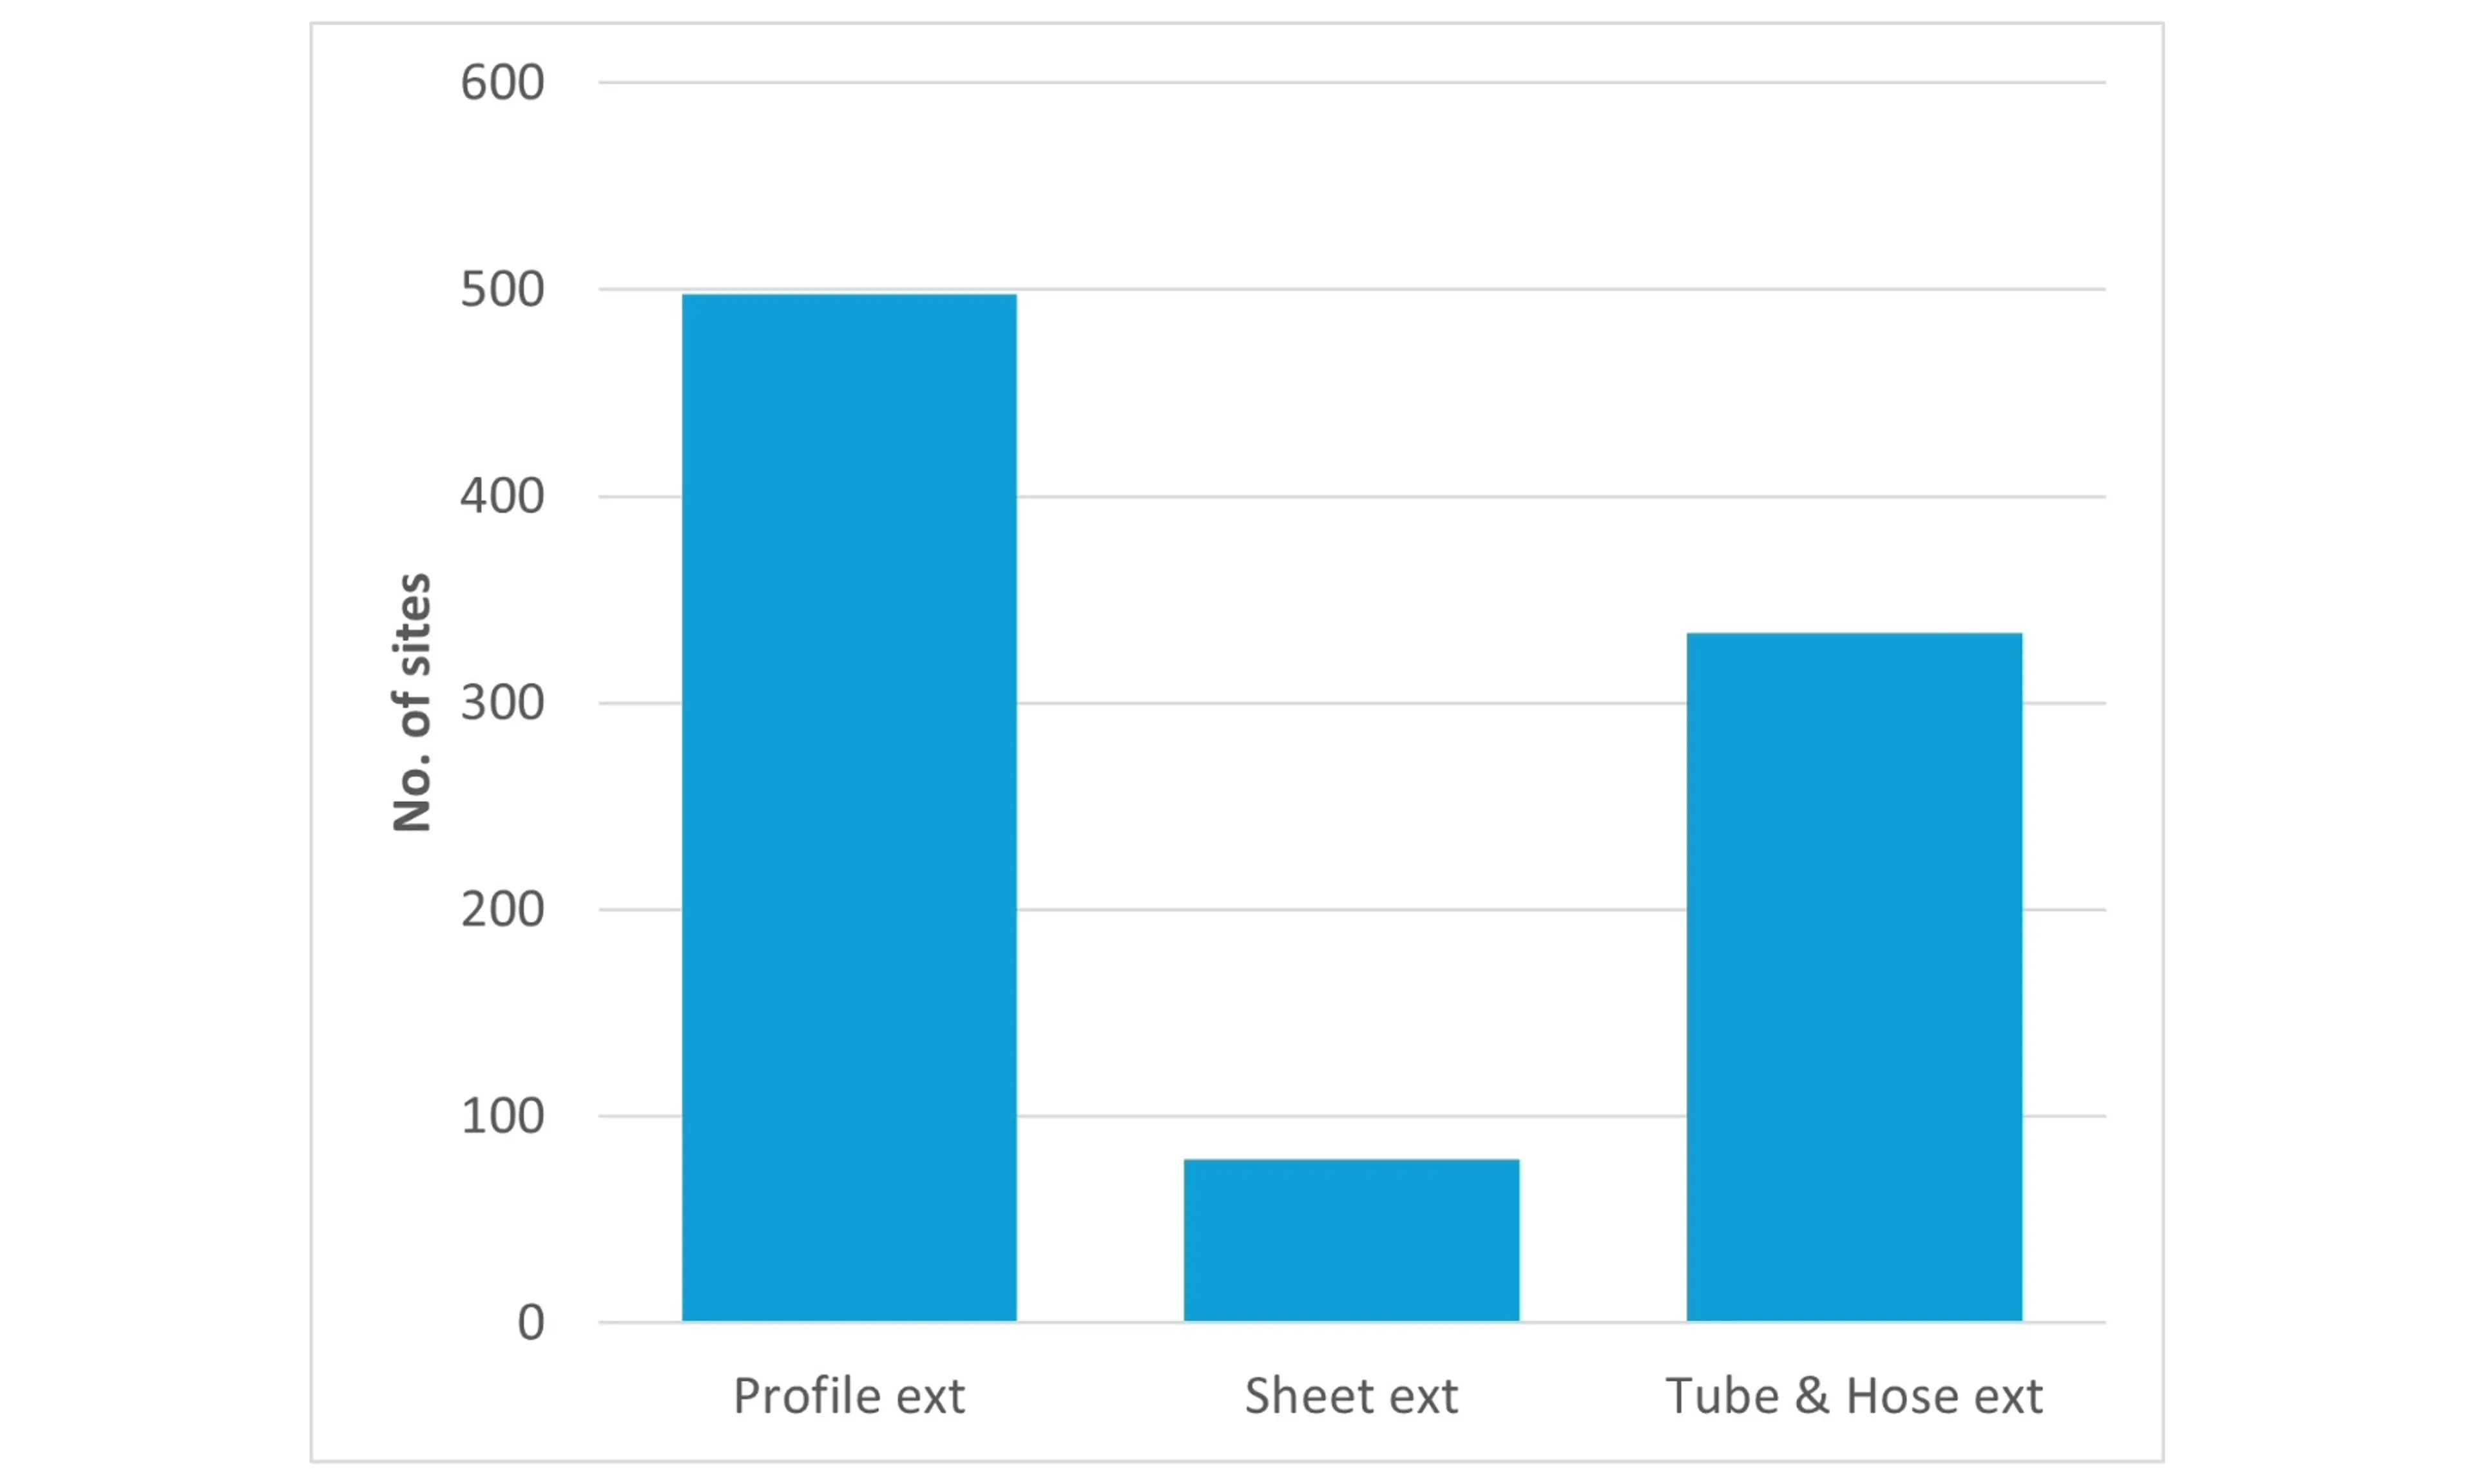
Task: Select the 600 y-axis tick label
Action: pos(502,82)
